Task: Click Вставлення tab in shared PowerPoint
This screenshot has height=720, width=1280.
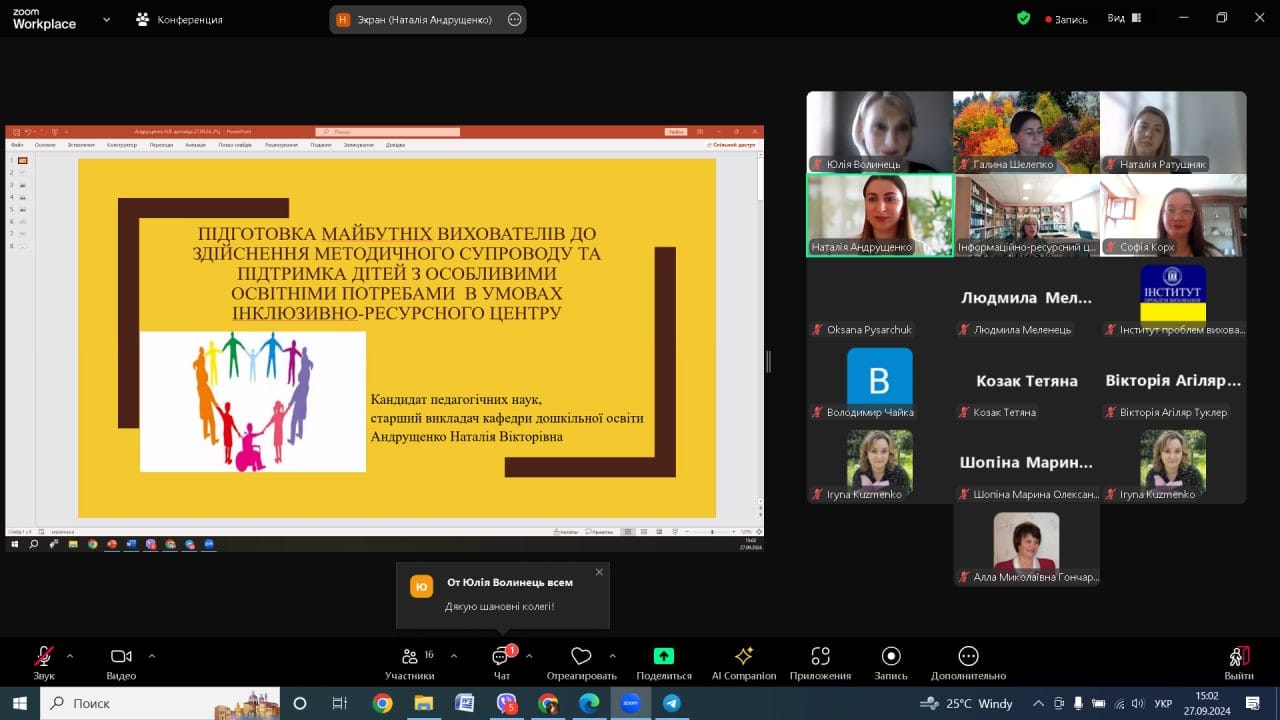Action: pyautogui.click(x=82, y=145)
